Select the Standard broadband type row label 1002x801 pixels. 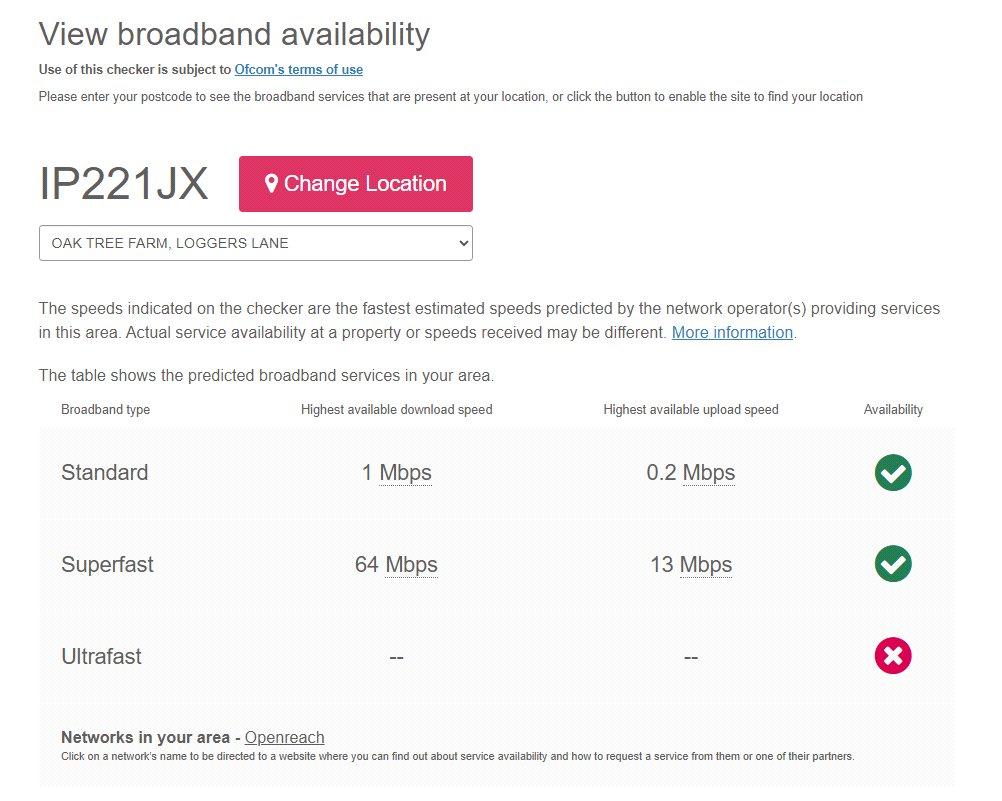104,472
